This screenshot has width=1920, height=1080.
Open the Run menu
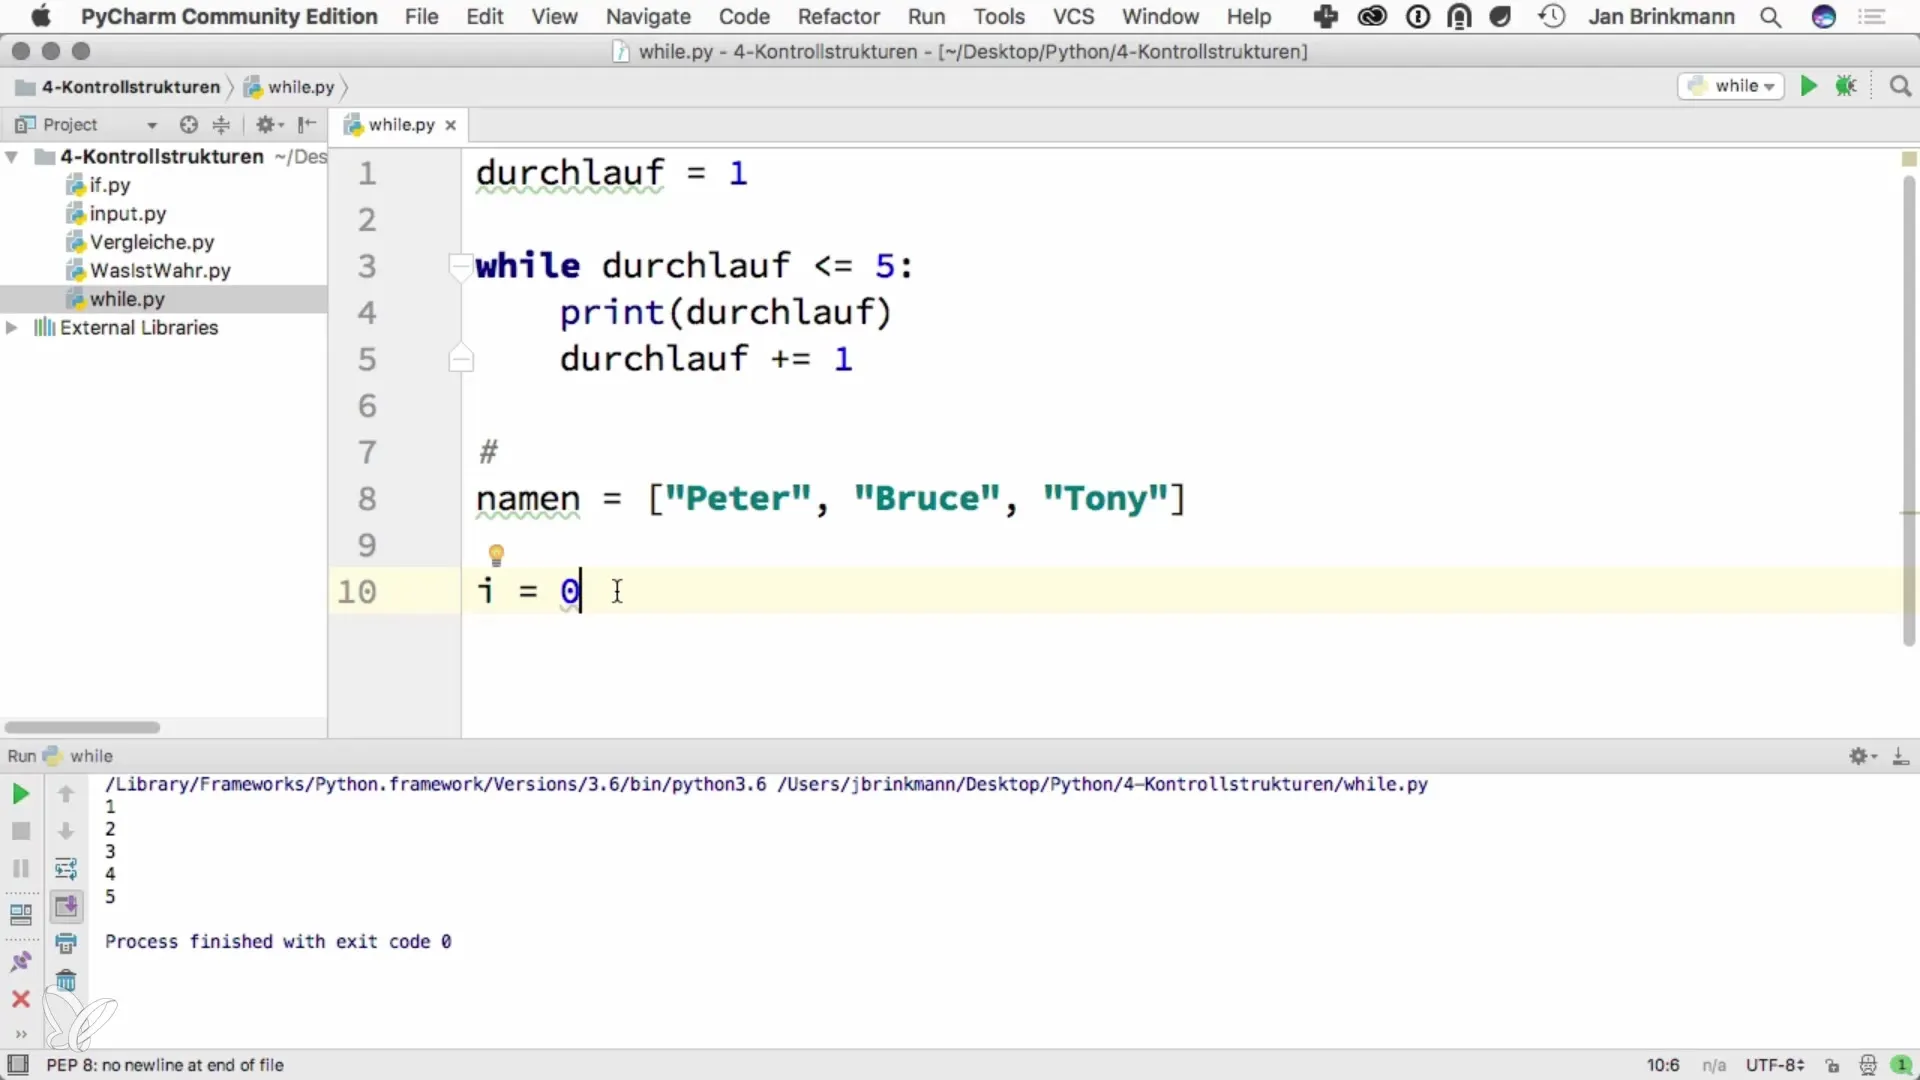(926, 17)
